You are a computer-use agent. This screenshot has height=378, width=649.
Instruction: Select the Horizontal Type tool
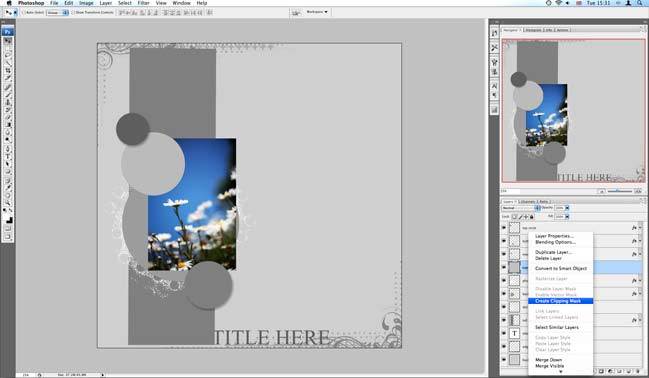click(x=8, y=156)
